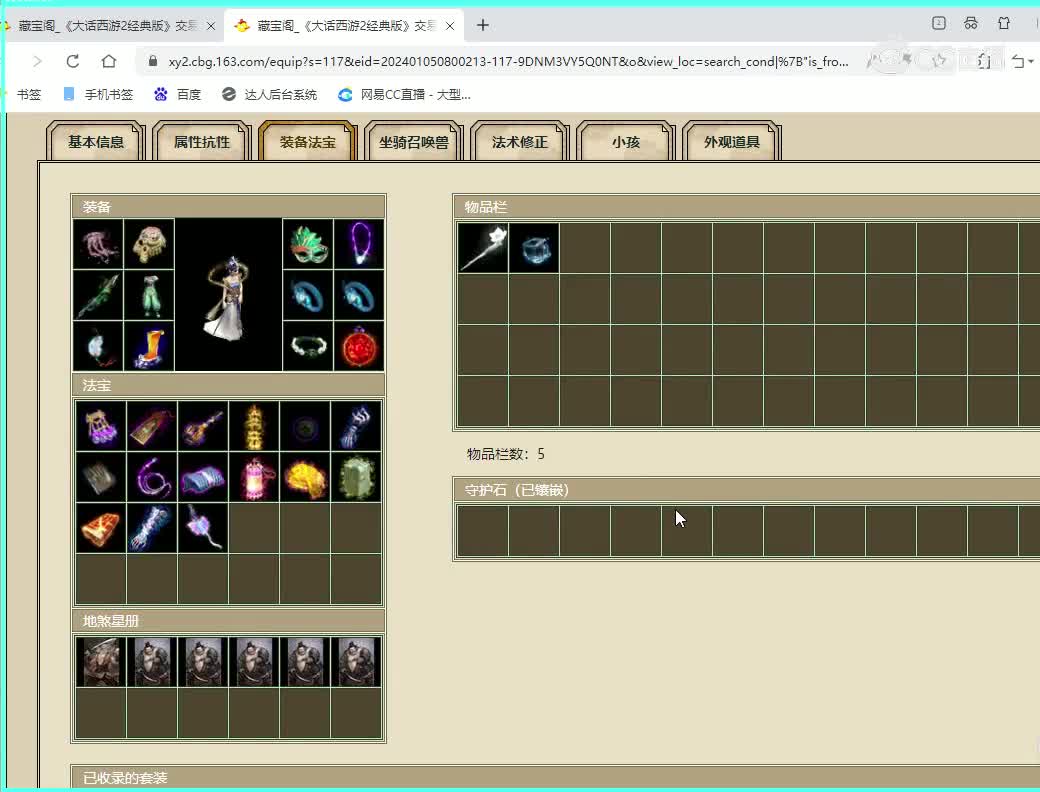This screenshot has height=792, width=1040.
Task: Click the purple whip 法宝 icon
Action: (152, 477)
